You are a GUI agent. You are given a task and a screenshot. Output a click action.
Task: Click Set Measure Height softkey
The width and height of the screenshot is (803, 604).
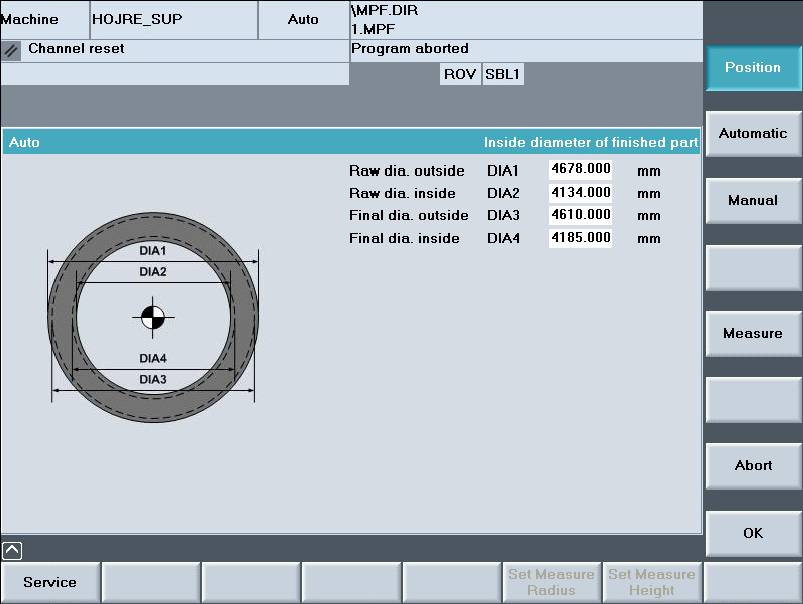(x=651, y=582)
